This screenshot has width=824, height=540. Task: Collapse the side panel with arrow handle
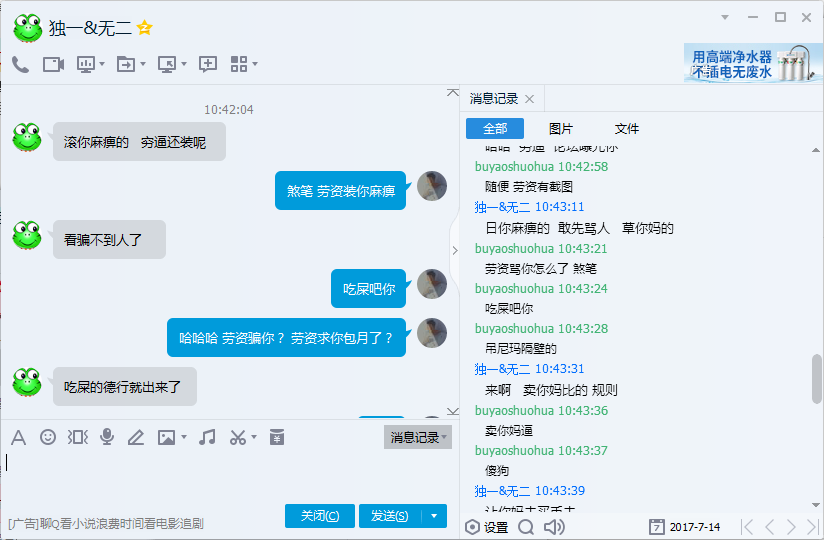click(x=455, y=251)
